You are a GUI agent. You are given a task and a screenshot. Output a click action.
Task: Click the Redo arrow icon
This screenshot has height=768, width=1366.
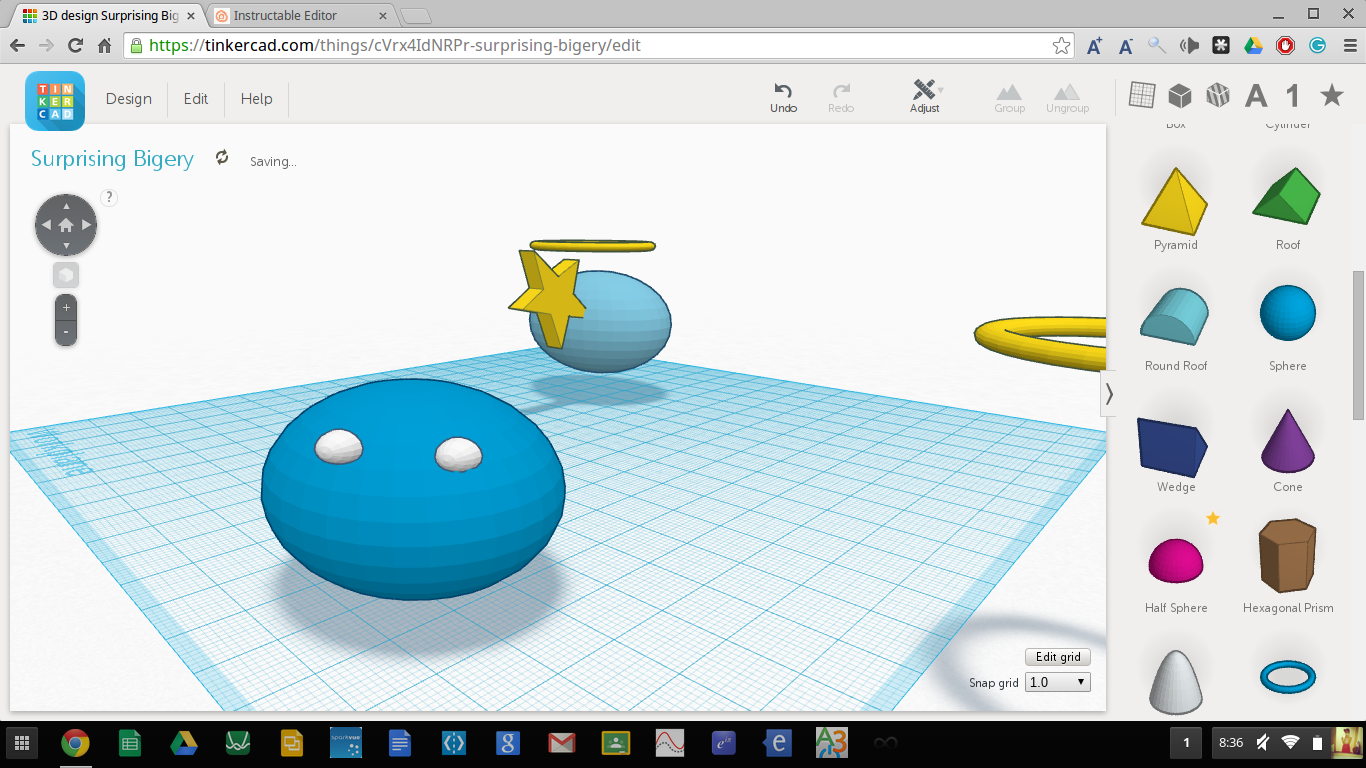[x=841, y=90]
